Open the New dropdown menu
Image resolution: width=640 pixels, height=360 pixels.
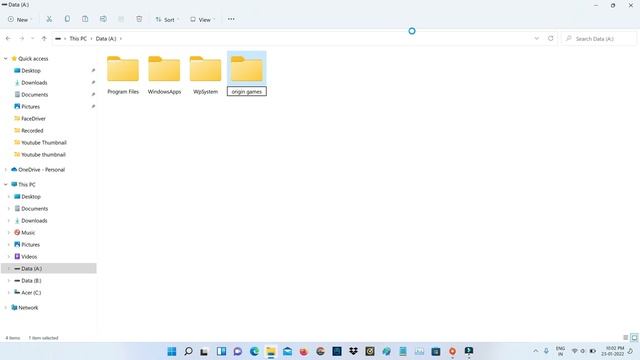[x=19, y=19]
